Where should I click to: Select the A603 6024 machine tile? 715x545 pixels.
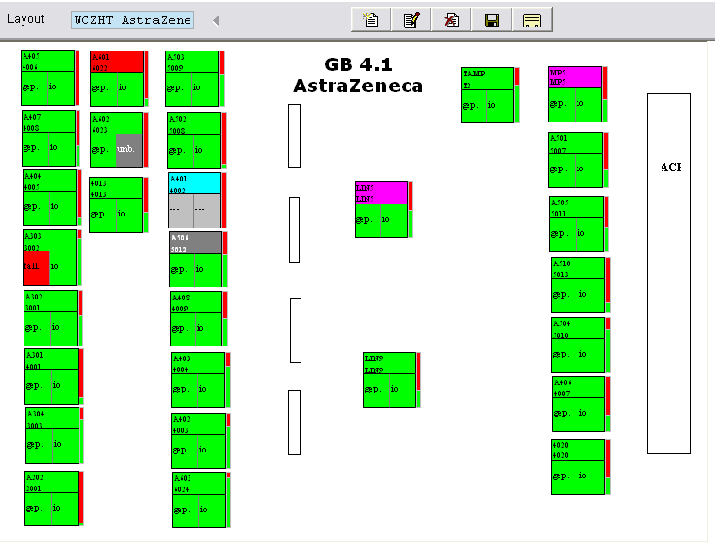(x=199, y=500)
